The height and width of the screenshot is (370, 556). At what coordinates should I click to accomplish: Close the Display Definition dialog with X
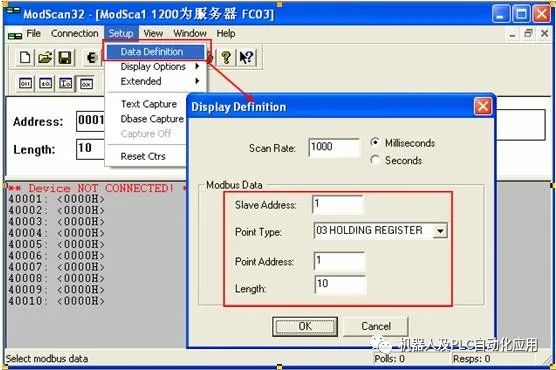[x=483, y=106]
